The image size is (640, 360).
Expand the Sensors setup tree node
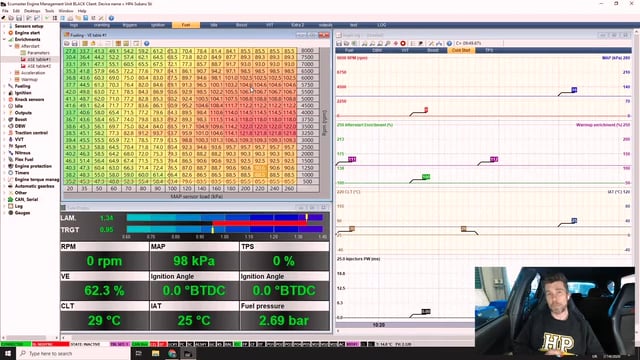pyautogui.click(x=4, y=26)
